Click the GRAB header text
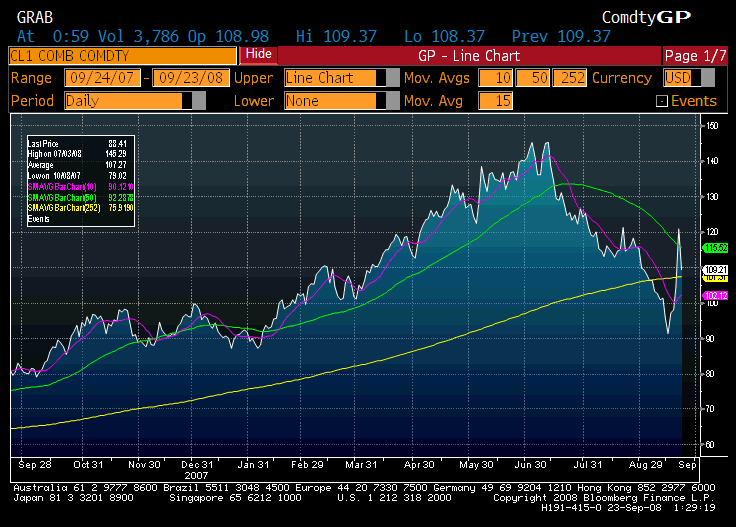 [x=35, y=17]
